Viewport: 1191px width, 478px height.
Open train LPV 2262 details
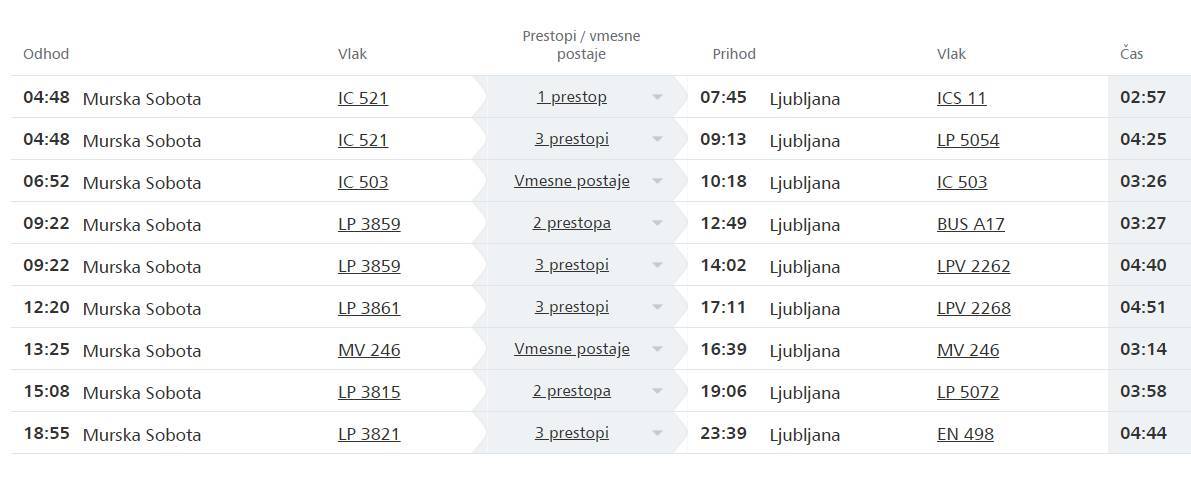tap(973, 267)
